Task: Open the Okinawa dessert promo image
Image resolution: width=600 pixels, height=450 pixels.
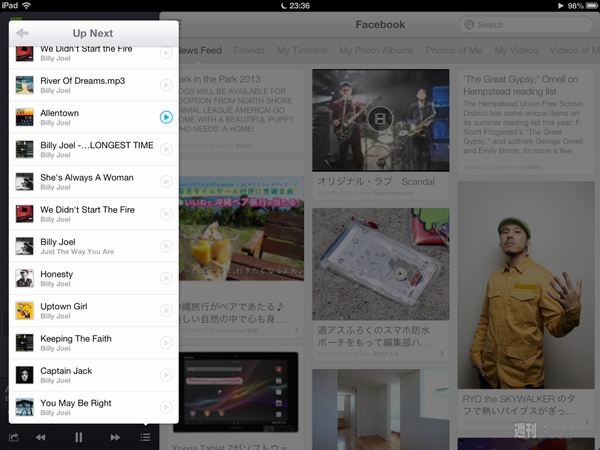Action: pyautogui.click(x=241, y=228)
